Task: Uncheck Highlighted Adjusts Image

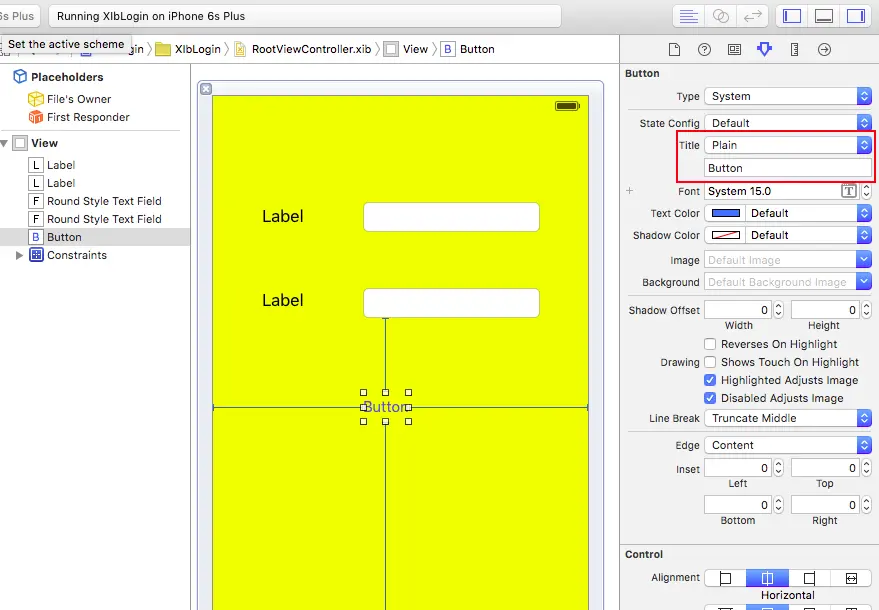Action: (710, 380)
